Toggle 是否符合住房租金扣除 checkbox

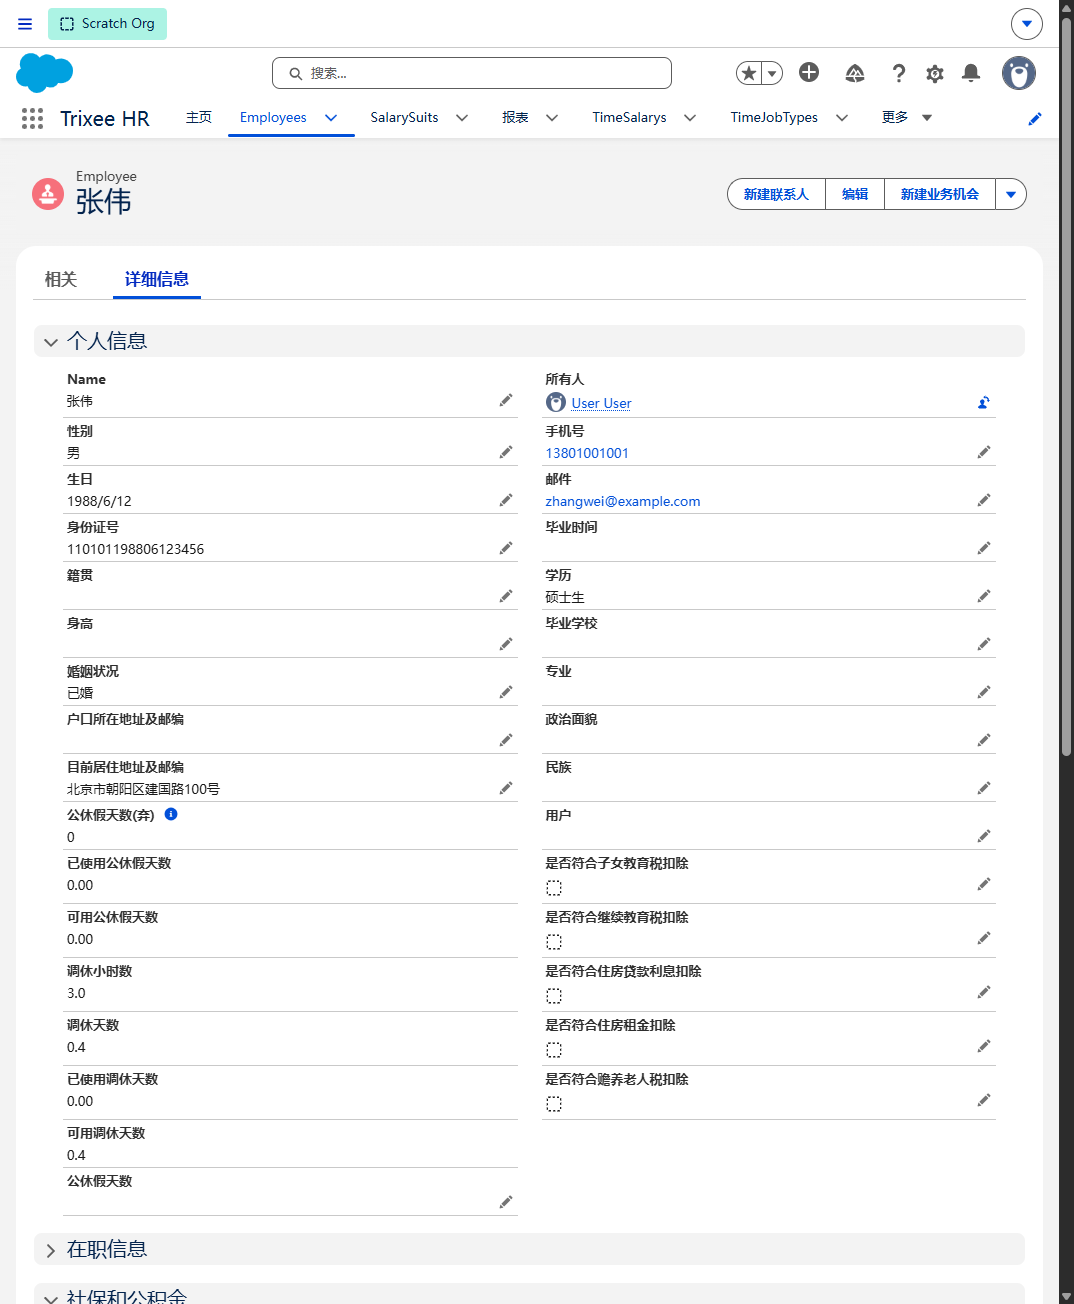pyautogui.click(x=554, y=1050)
